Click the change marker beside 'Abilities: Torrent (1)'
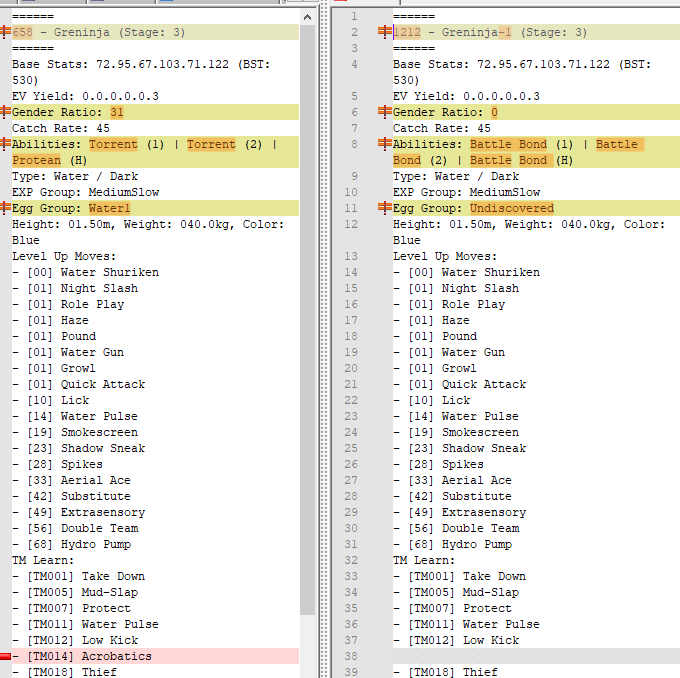This screenshot has height=678, width=680. pos(5,144)
